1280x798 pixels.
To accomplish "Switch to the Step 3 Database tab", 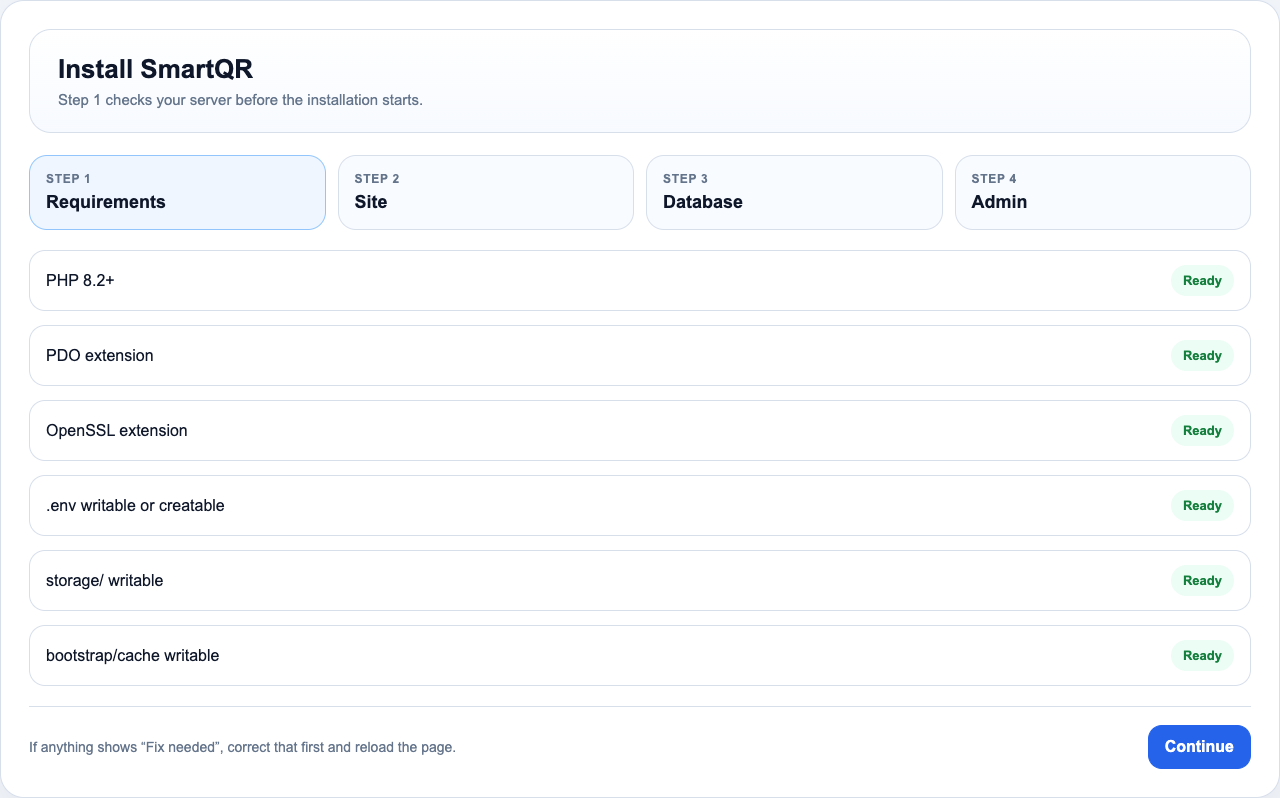I will pyautogui.click(x=794, y=192).
